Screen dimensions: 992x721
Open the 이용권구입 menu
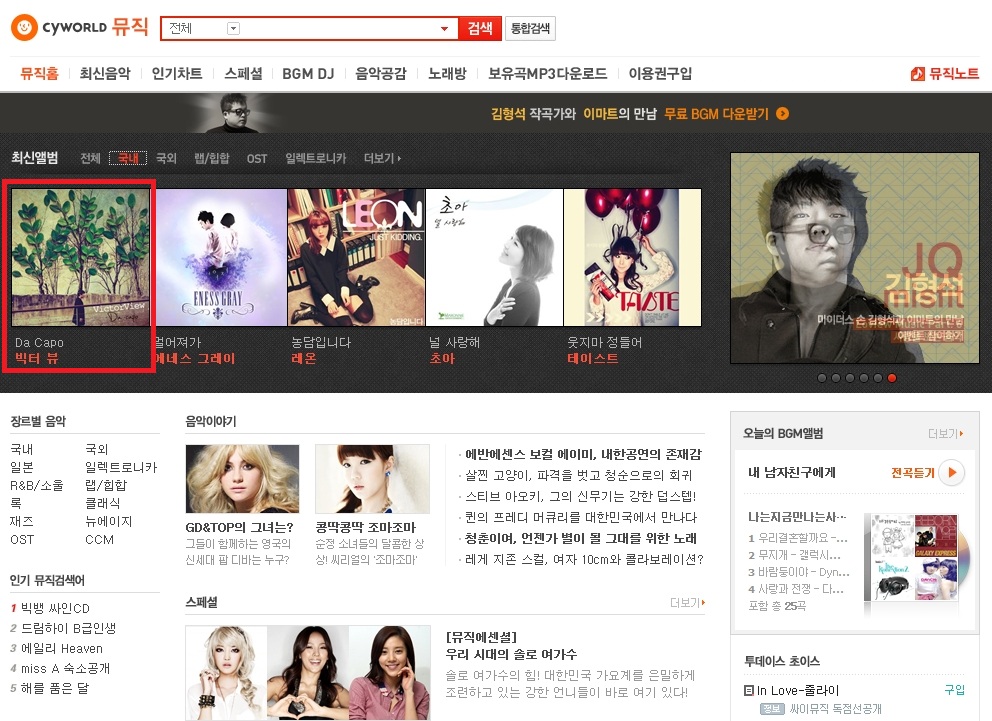pyautogui.click(x=660, y=73)
